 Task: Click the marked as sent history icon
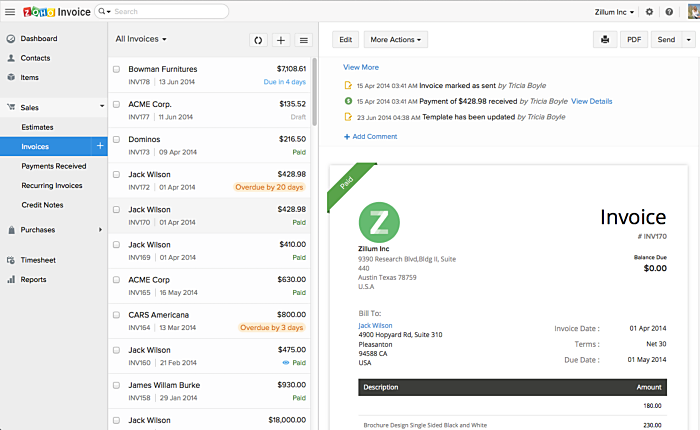[348, 85]
